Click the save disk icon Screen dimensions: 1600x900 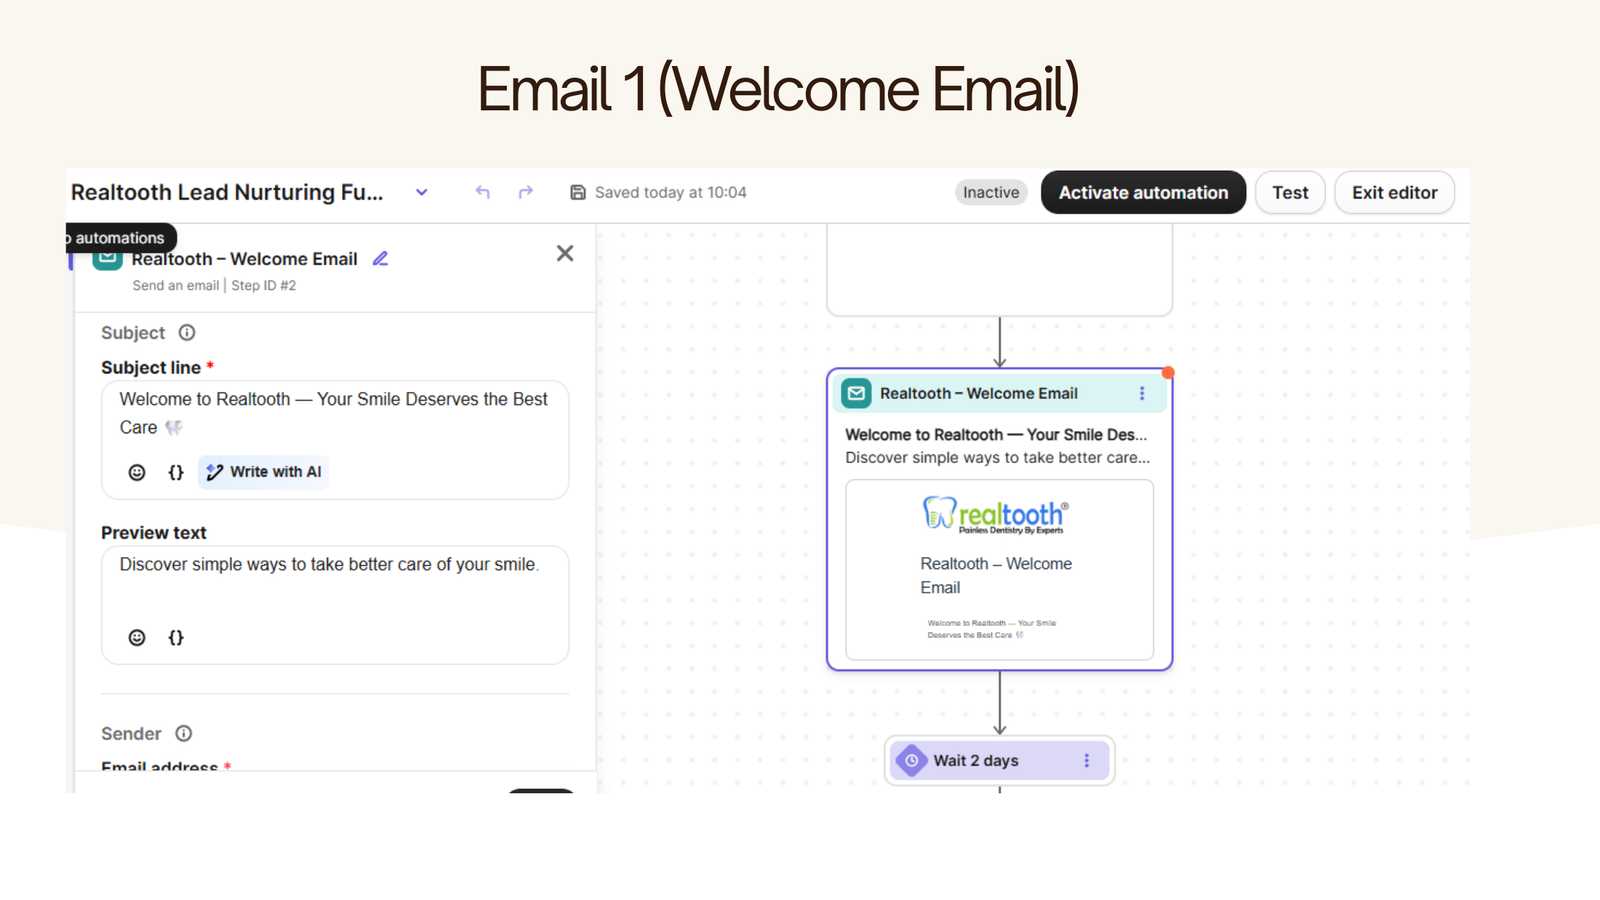pyautogui.click(x=578, y=192)
